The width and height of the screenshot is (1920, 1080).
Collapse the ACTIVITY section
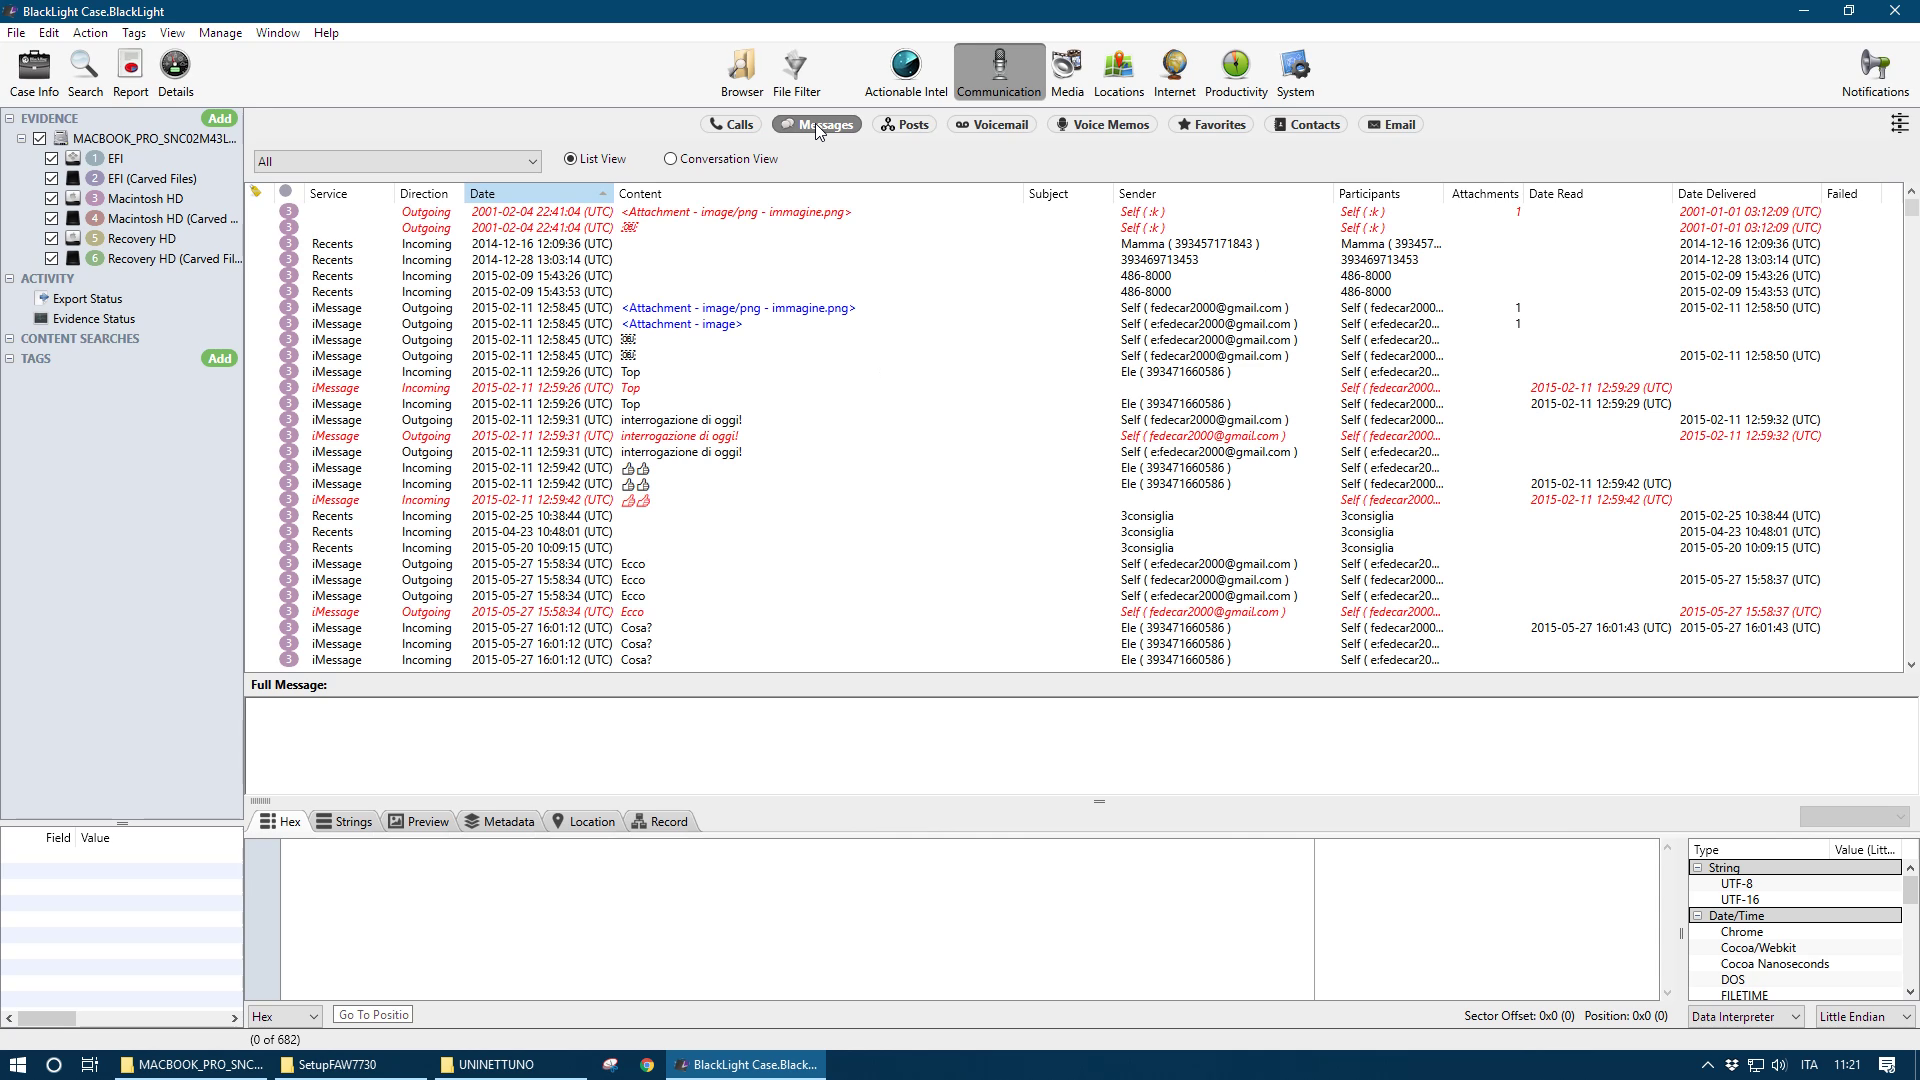coord(9,279)
